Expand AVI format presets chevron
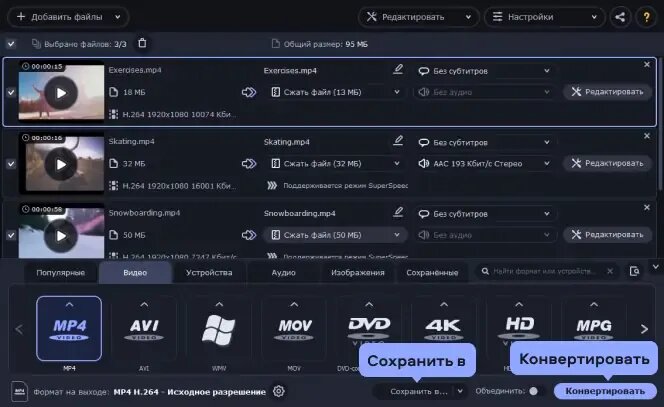 [144, 305]
